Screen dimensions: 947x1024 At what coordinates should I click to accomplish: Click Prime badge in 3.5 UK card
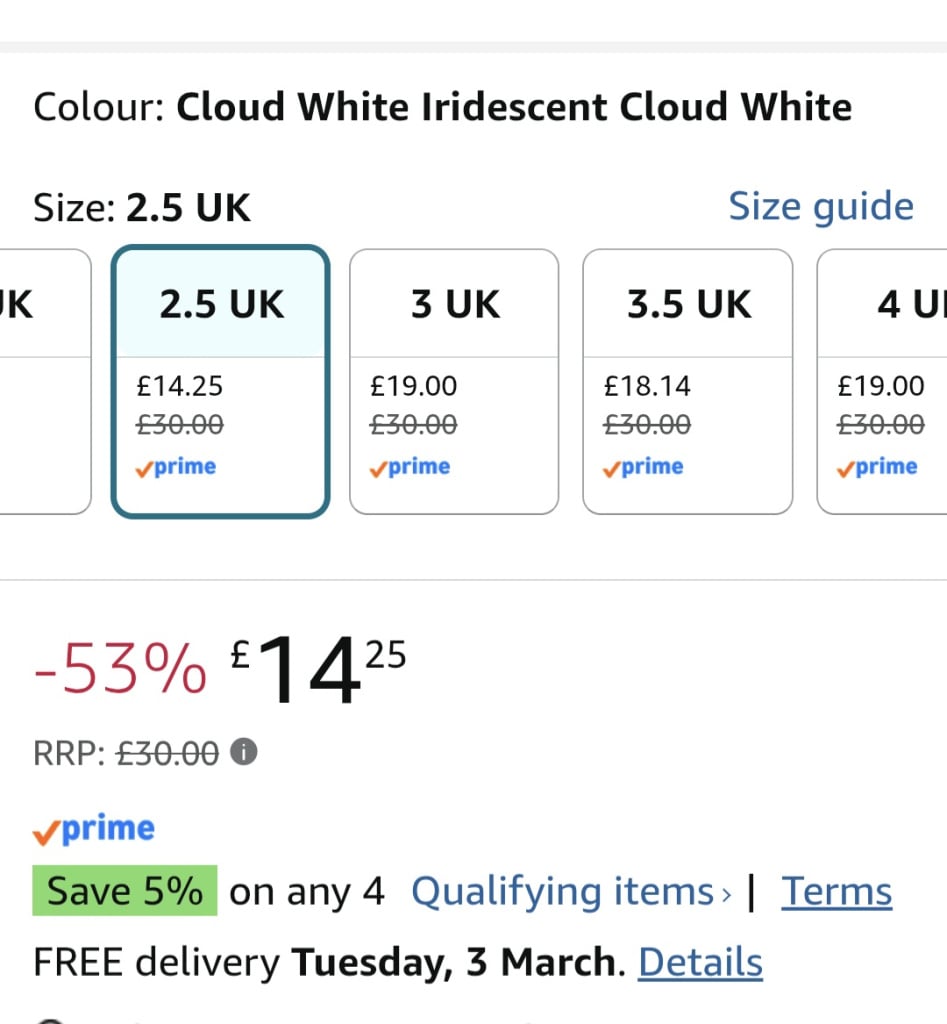point(643,467)
